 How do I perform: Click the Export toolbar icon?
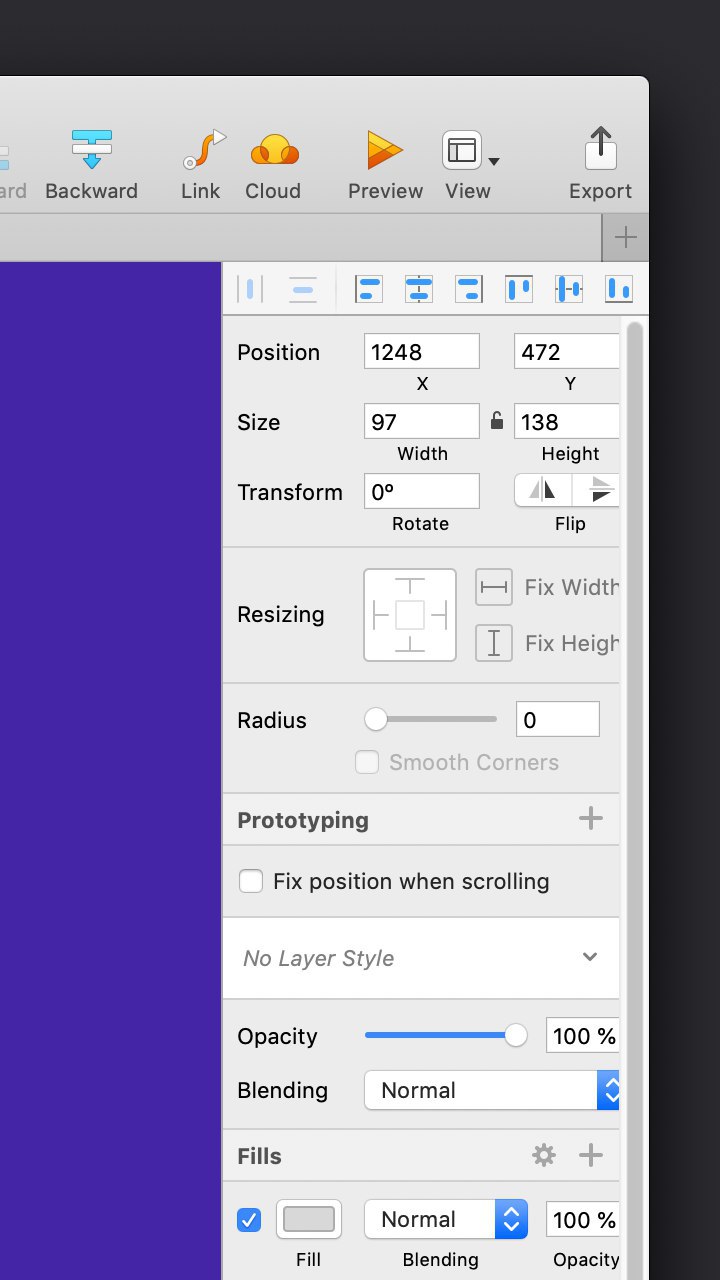click(x=600, y=148)
